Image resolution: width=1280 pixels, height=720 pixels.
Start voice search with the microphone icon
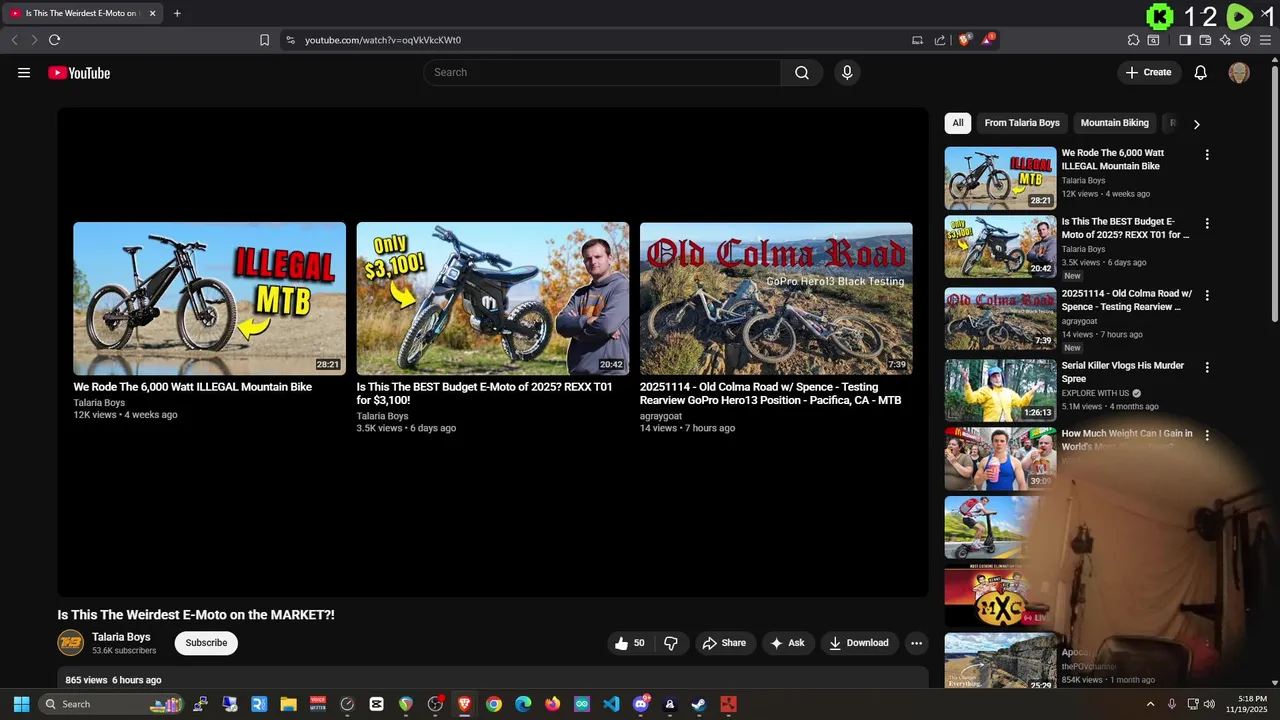tap(847, 72)
